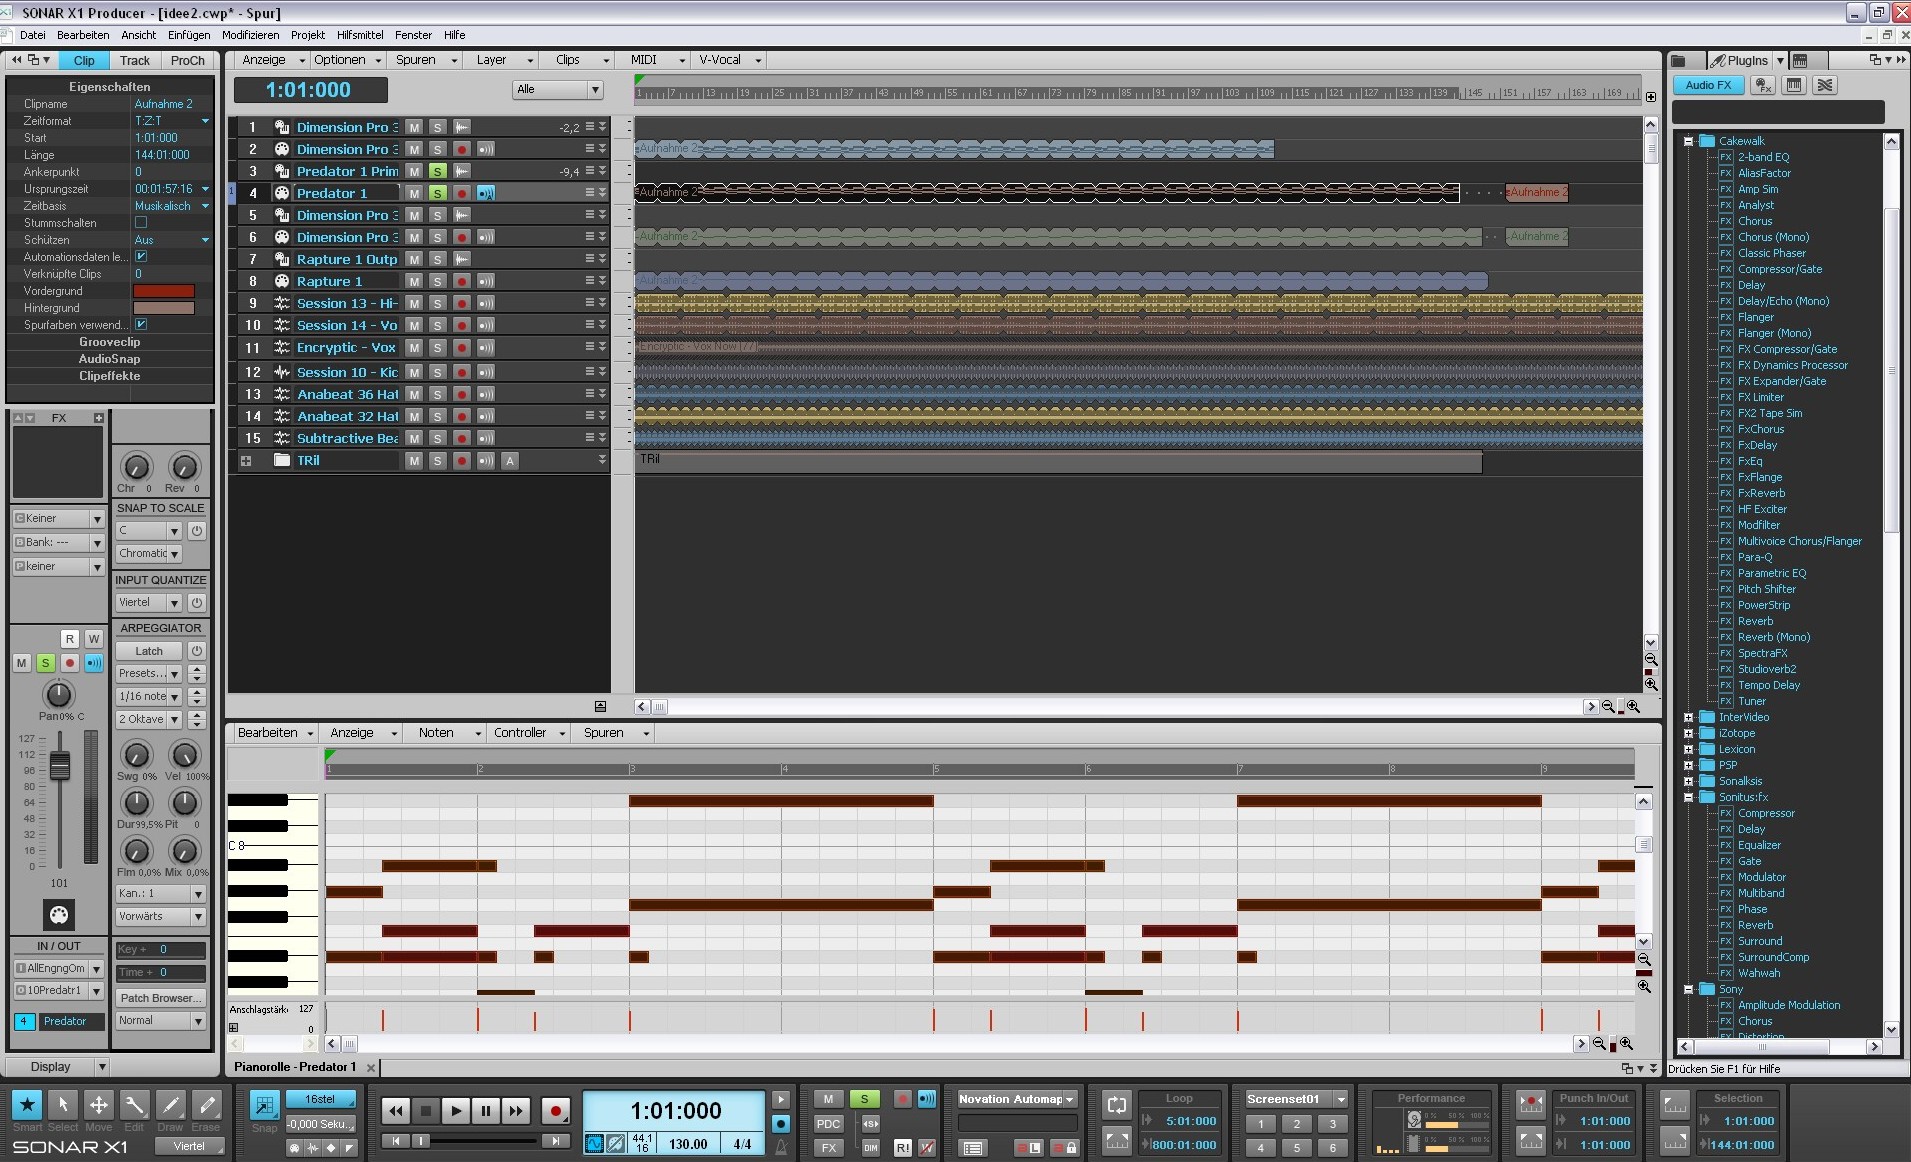Pick the Move tool
The image size is (1911, 1162).
click(x=98, y=1105)
